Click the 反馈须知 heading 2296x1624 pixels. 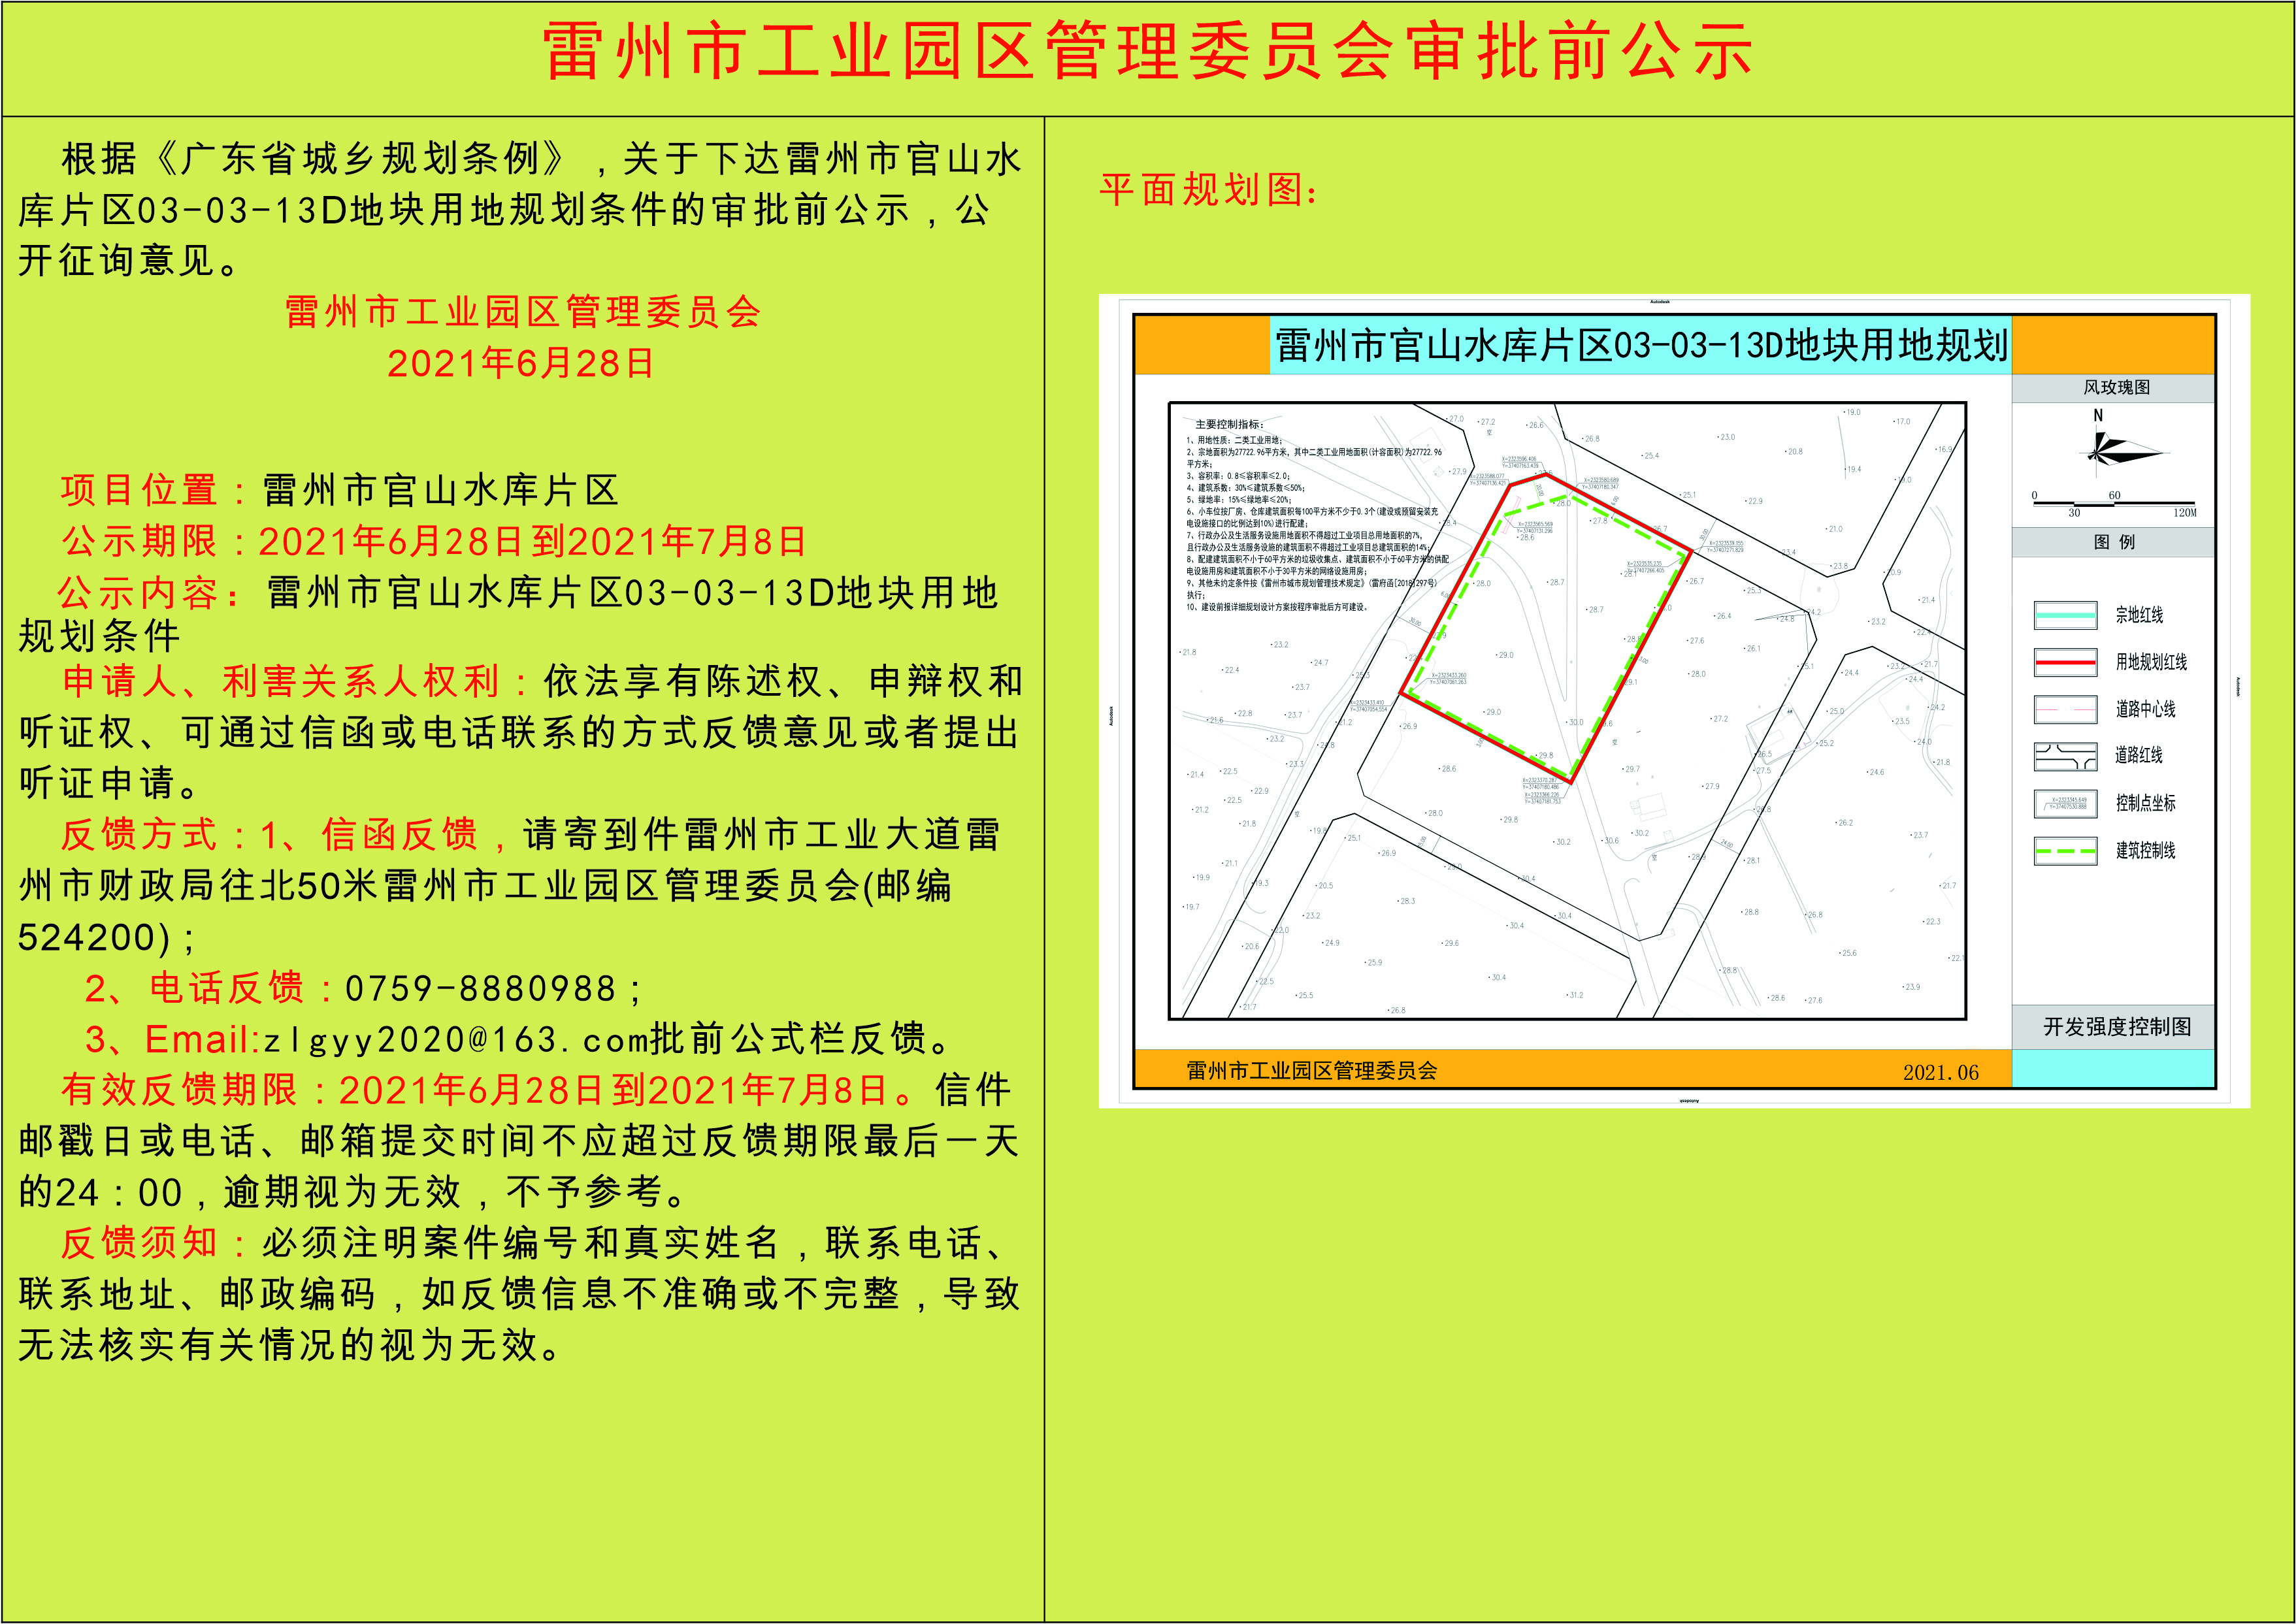pyautogui.click(x=154, y=1243)
